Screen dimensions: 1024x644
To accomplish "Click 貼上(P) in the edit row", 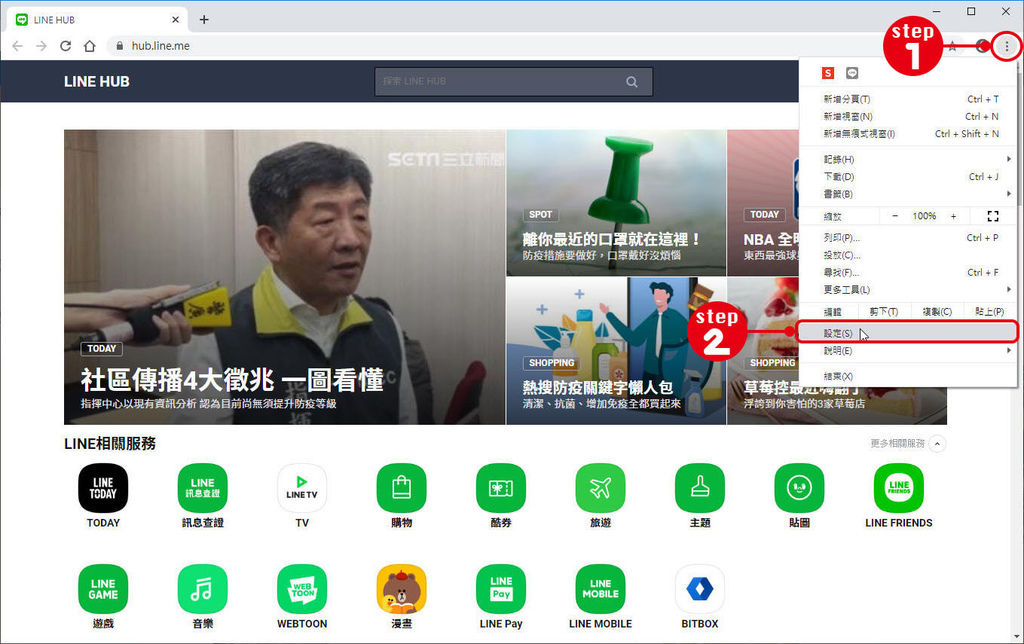I will point(989,312).
